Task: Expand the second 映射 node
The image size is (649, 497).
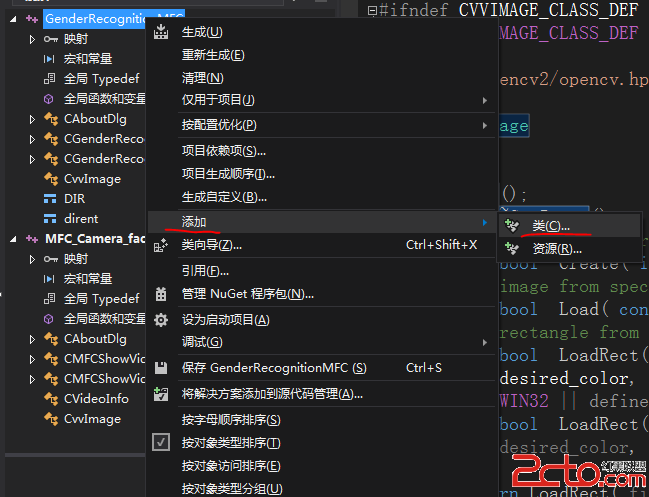Action: coord(32,259)
